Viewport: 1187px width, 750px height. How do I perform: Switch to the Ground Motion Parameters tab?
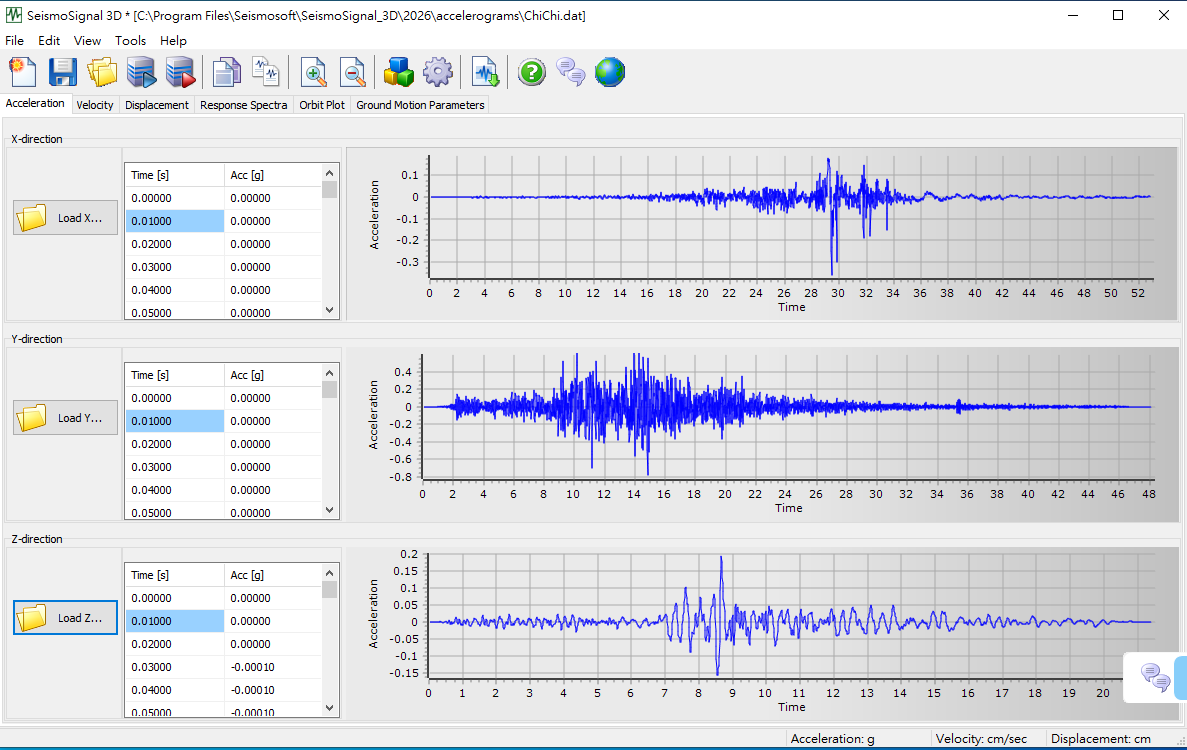[x=420, y=105]
